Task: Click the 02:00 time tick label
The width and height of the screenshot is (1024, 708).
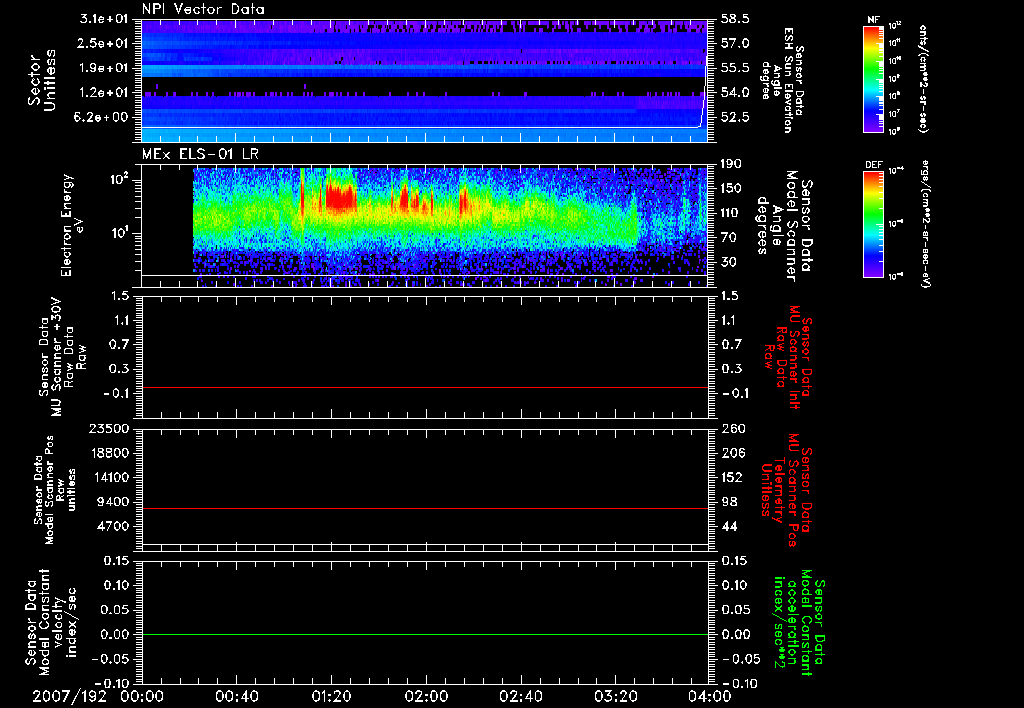Action: pyautogui.click(x=426, y=697)
